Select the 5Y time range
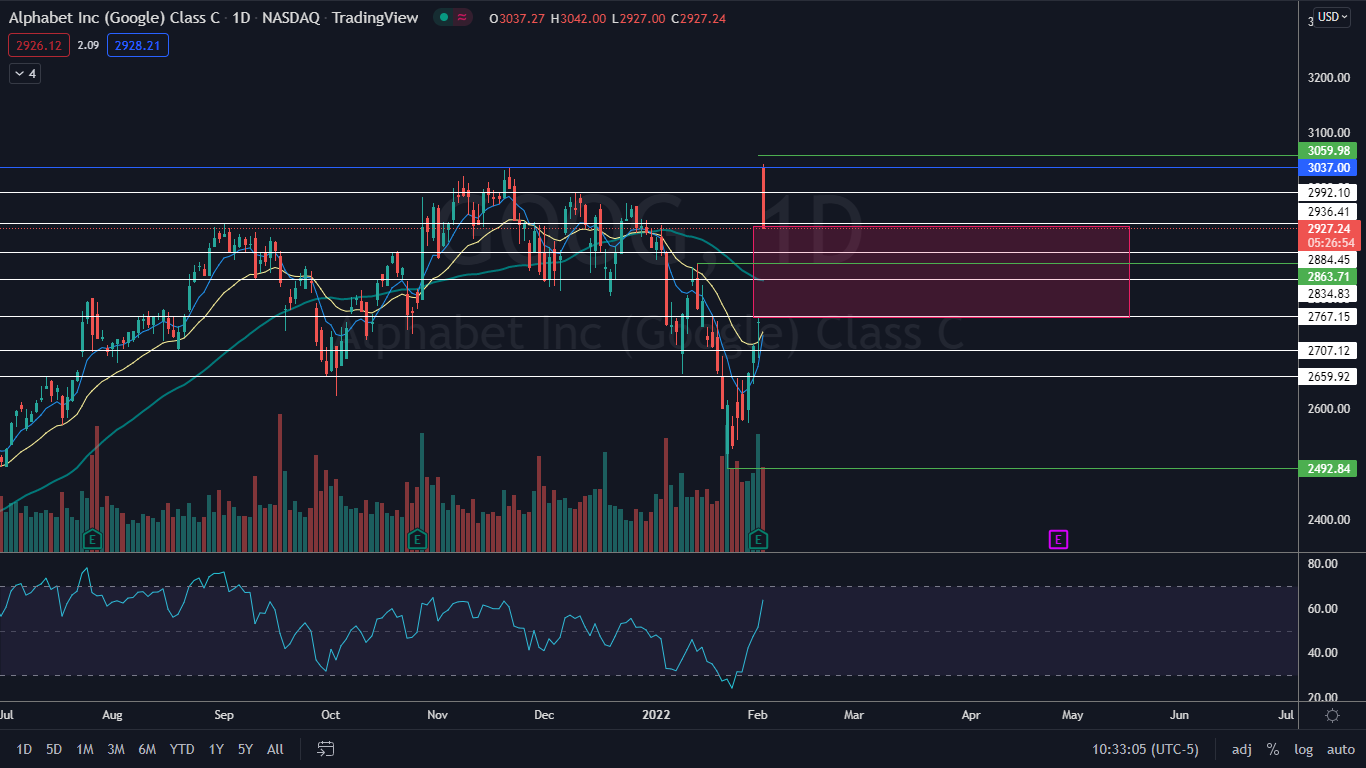Image resolution: width=1366 pixels, height=768 pixels. (x=245, y=749)
